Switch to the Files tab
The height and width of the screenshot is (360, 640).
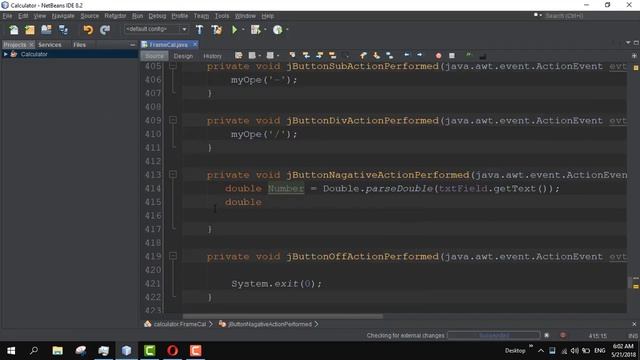click(x=80, y=44)
